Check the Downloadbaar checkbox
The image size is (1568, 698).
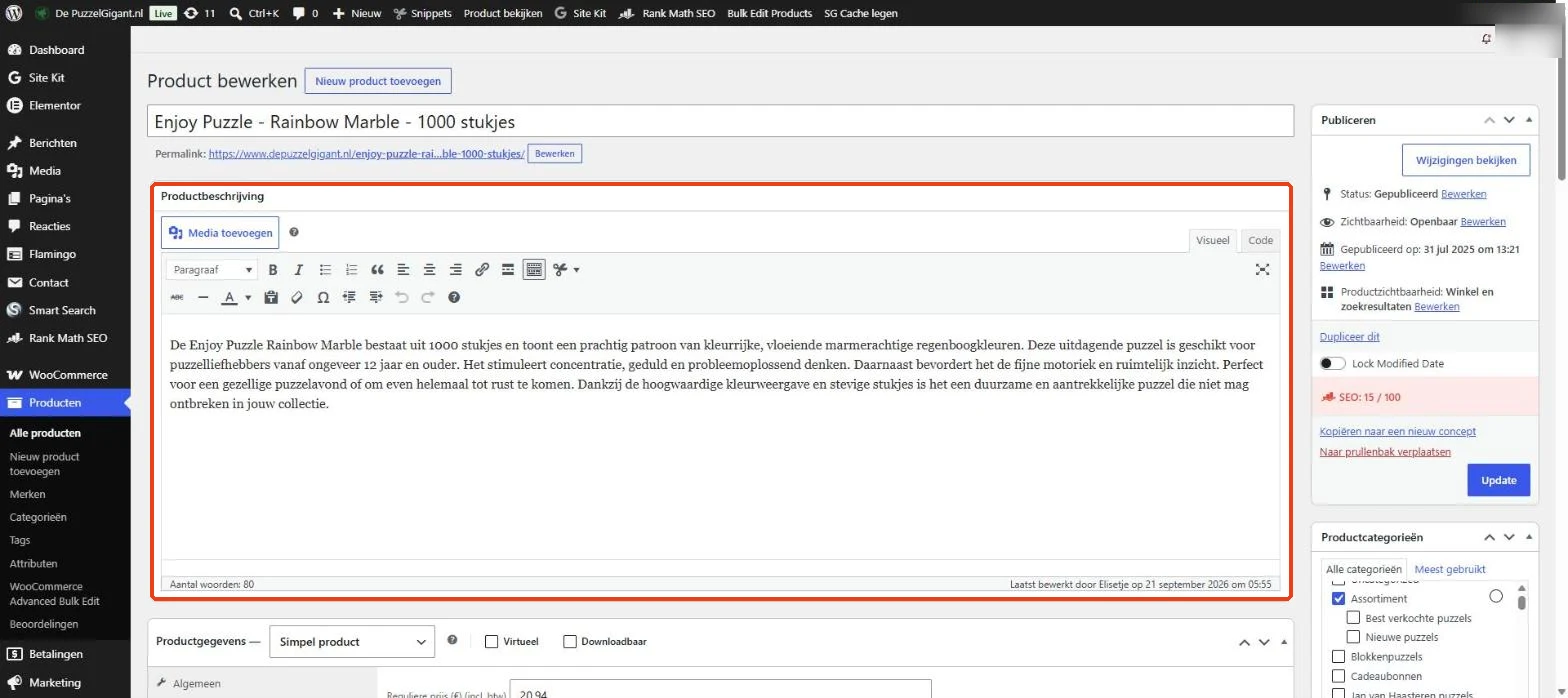[x=570, y=642]
